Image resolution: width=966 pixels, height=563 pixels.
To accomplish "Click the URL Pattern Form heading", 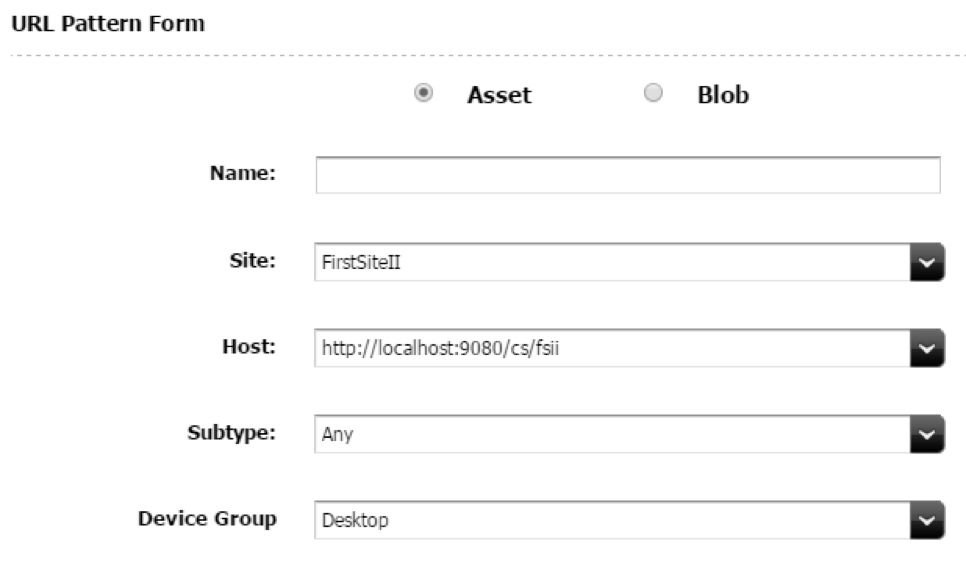I will point(108,24).
